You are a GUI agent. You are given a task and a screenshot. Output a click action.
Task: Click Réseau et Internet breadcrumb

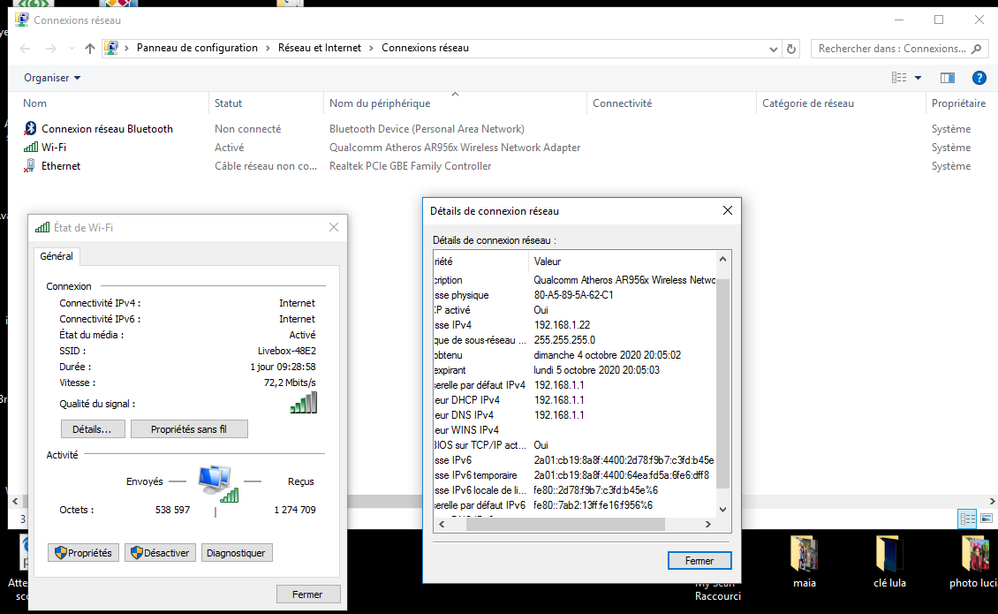click(x=319, y=48)
